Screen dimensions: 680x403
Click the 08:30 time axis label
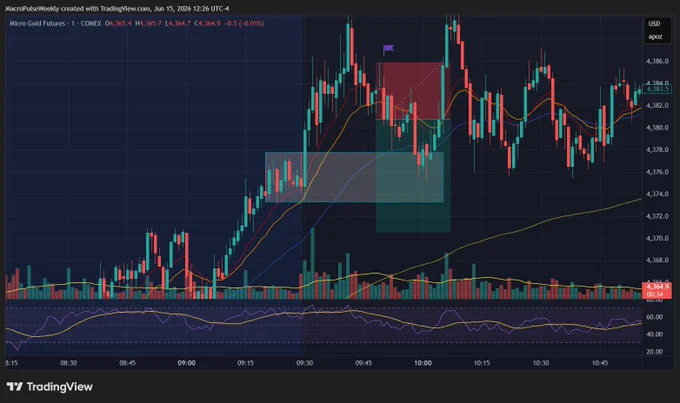tap(69, 363)
